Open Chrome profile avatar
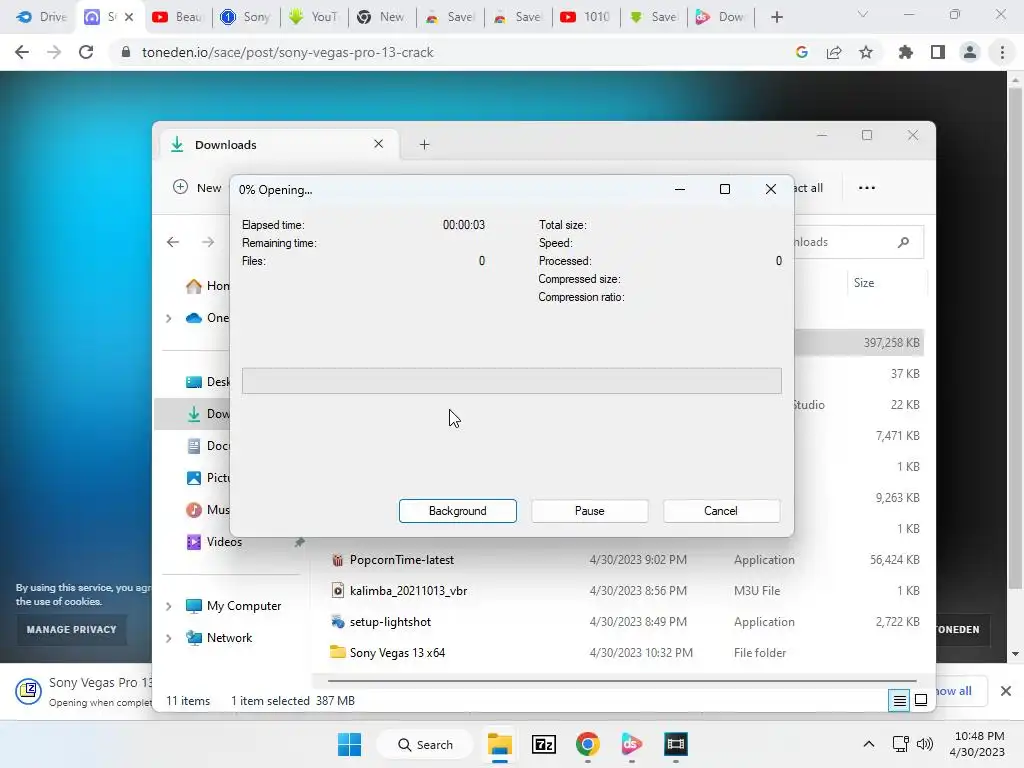Viewport: 1024px width, 768px height. [970, 52]
